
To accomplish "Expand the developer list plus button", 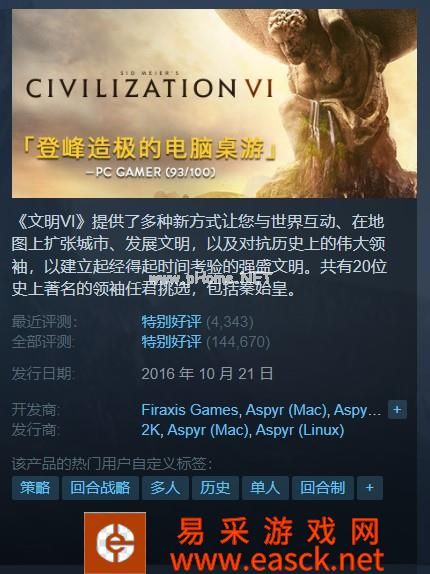I will tap(397, 410).
